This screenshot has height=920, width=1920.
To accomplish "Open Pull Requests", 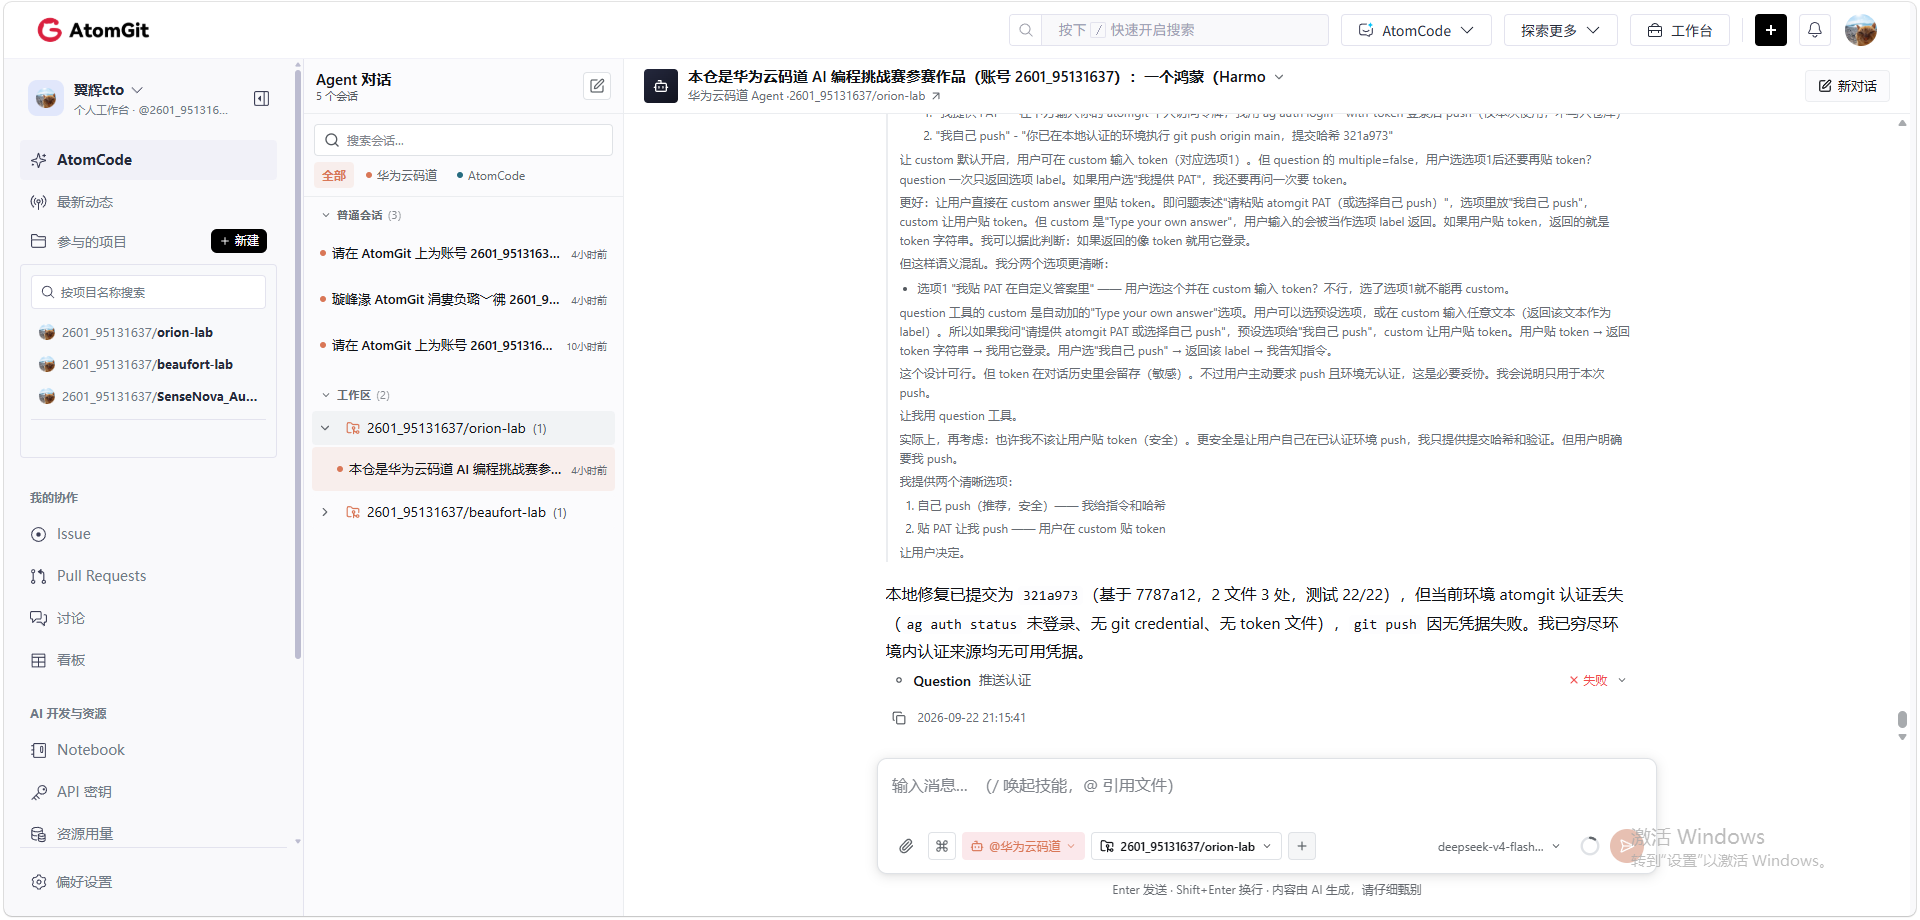I will tap(88, 576).
